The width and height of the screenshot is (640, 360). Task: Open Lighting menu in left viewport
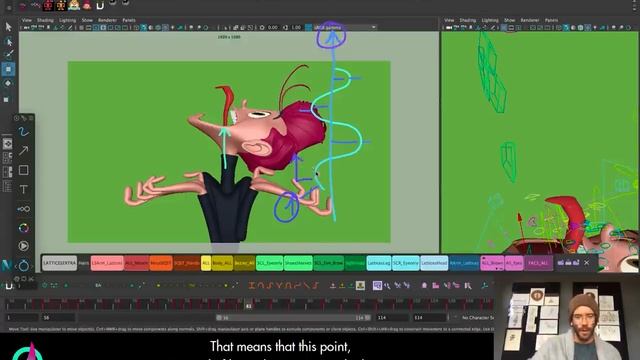tap(67, 20)
